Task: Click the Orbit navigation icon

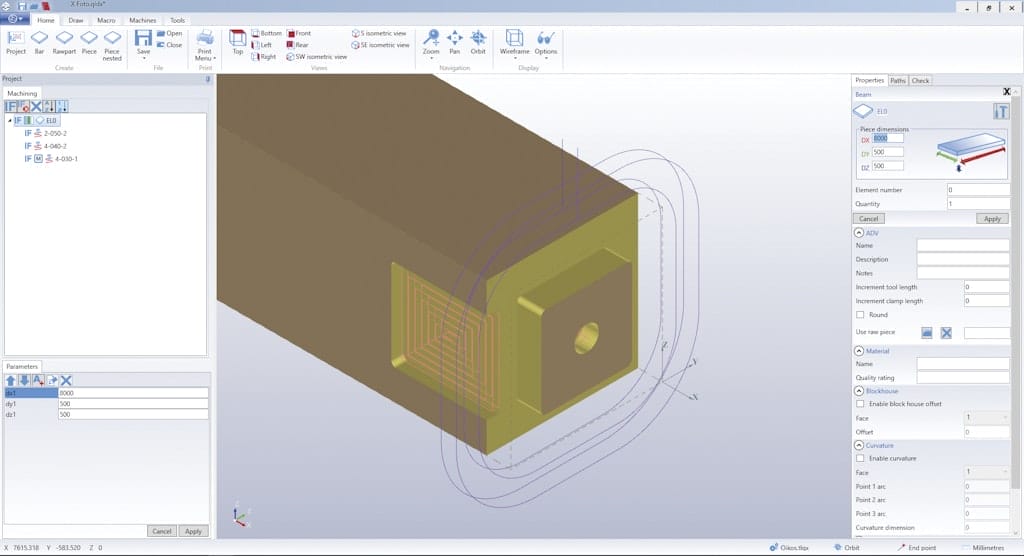Action: click(x=478, y=40)
